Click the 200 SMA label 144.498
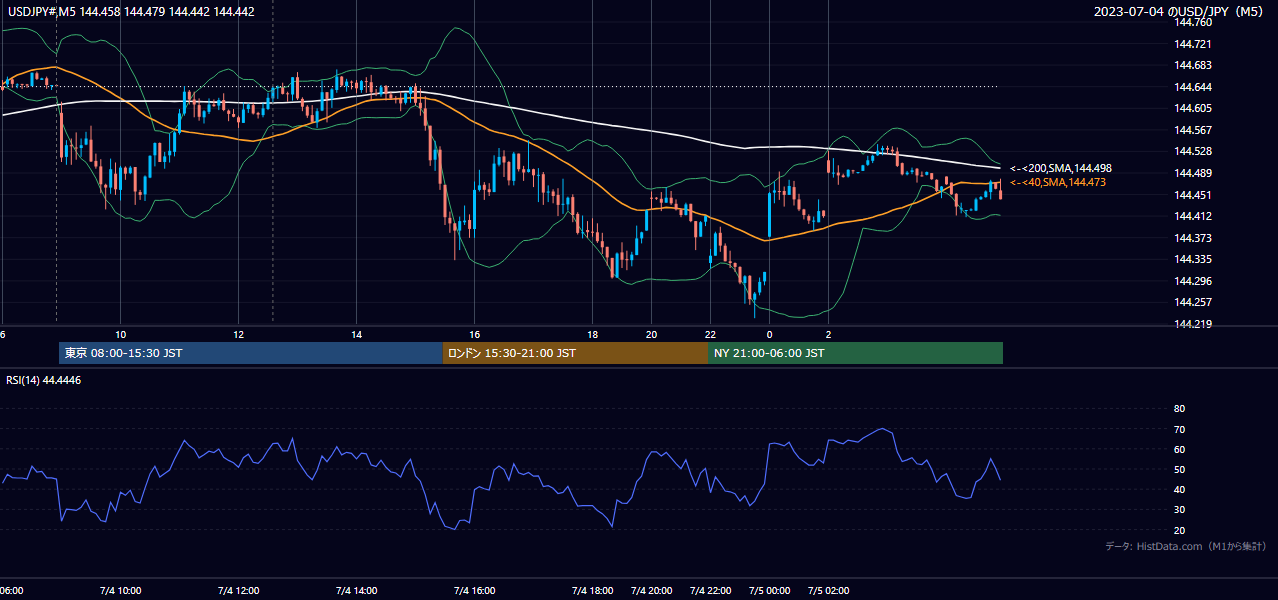 (x=1061, y=169)
